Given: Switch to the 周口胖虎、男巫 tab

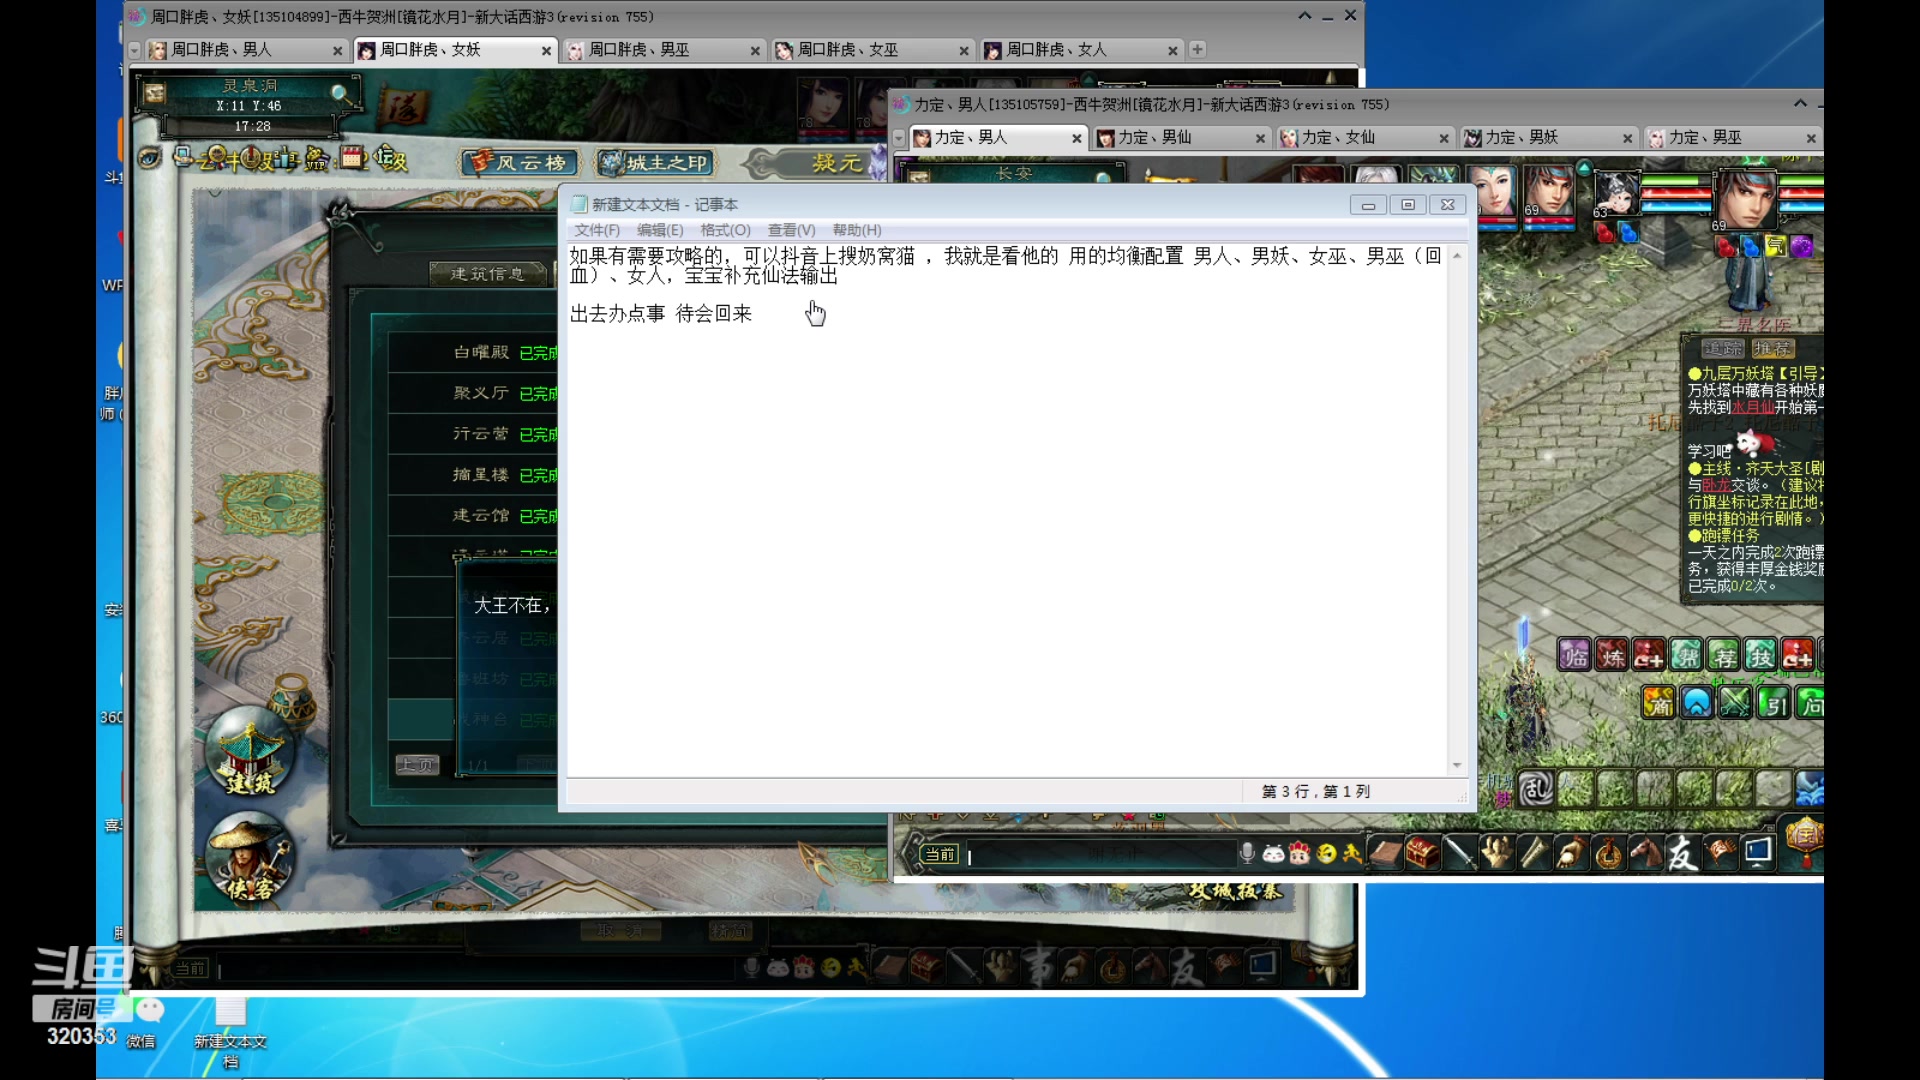Looking at the screenshot, I should pos(663,50).
